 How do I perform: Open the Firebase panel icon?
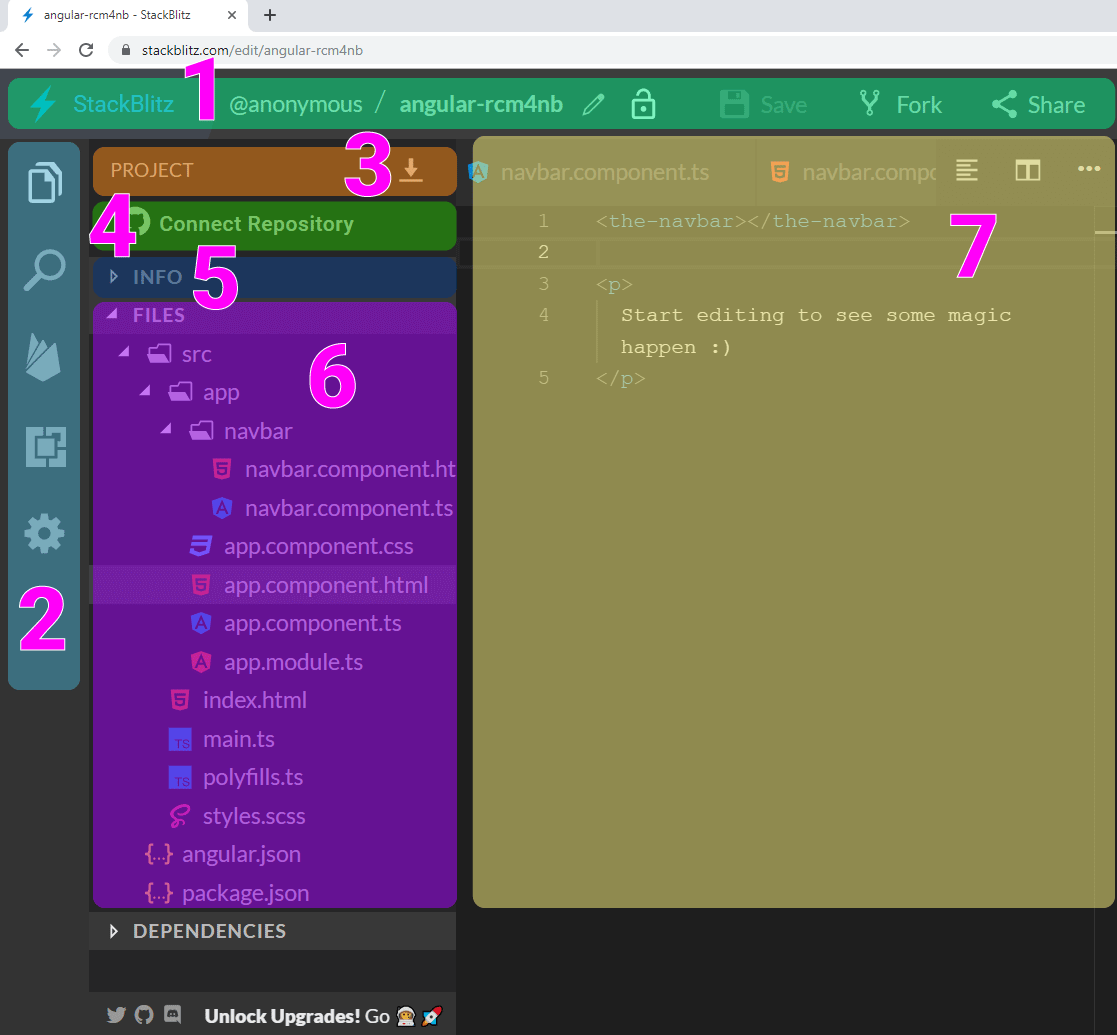43,357
